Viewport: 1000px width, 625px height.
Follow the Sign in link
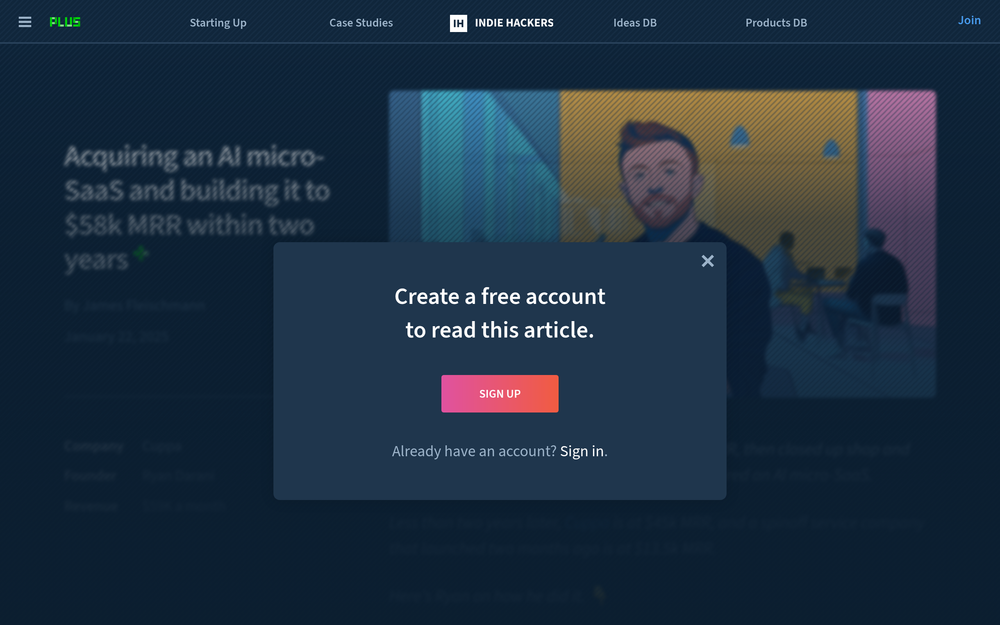582,451
